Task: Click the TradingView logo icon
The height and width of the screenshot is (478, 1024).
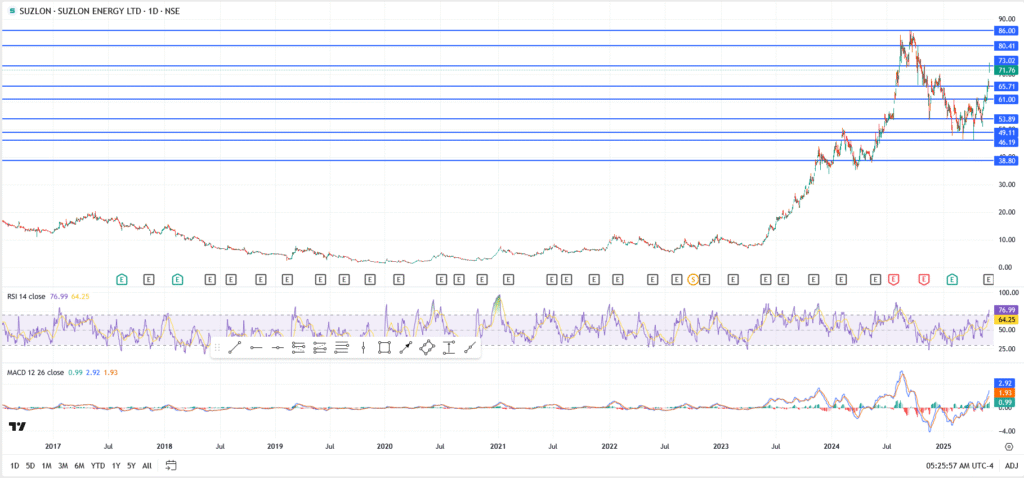Action: point(16,427)
